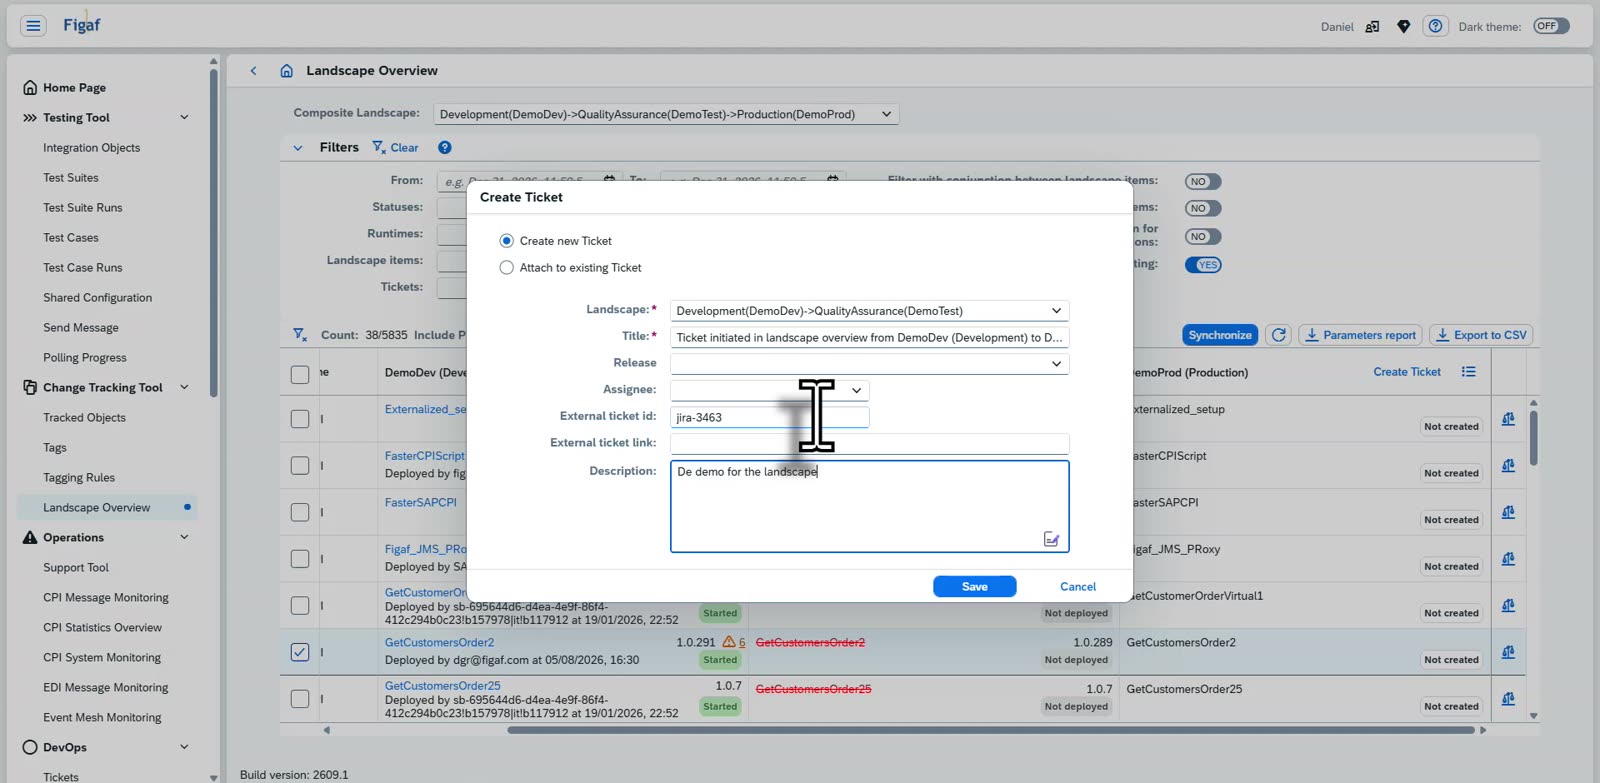The height and width of the screenshot is (783, 1600).
Task: Go back using the header arrow
Action: (x=254, y=71)
